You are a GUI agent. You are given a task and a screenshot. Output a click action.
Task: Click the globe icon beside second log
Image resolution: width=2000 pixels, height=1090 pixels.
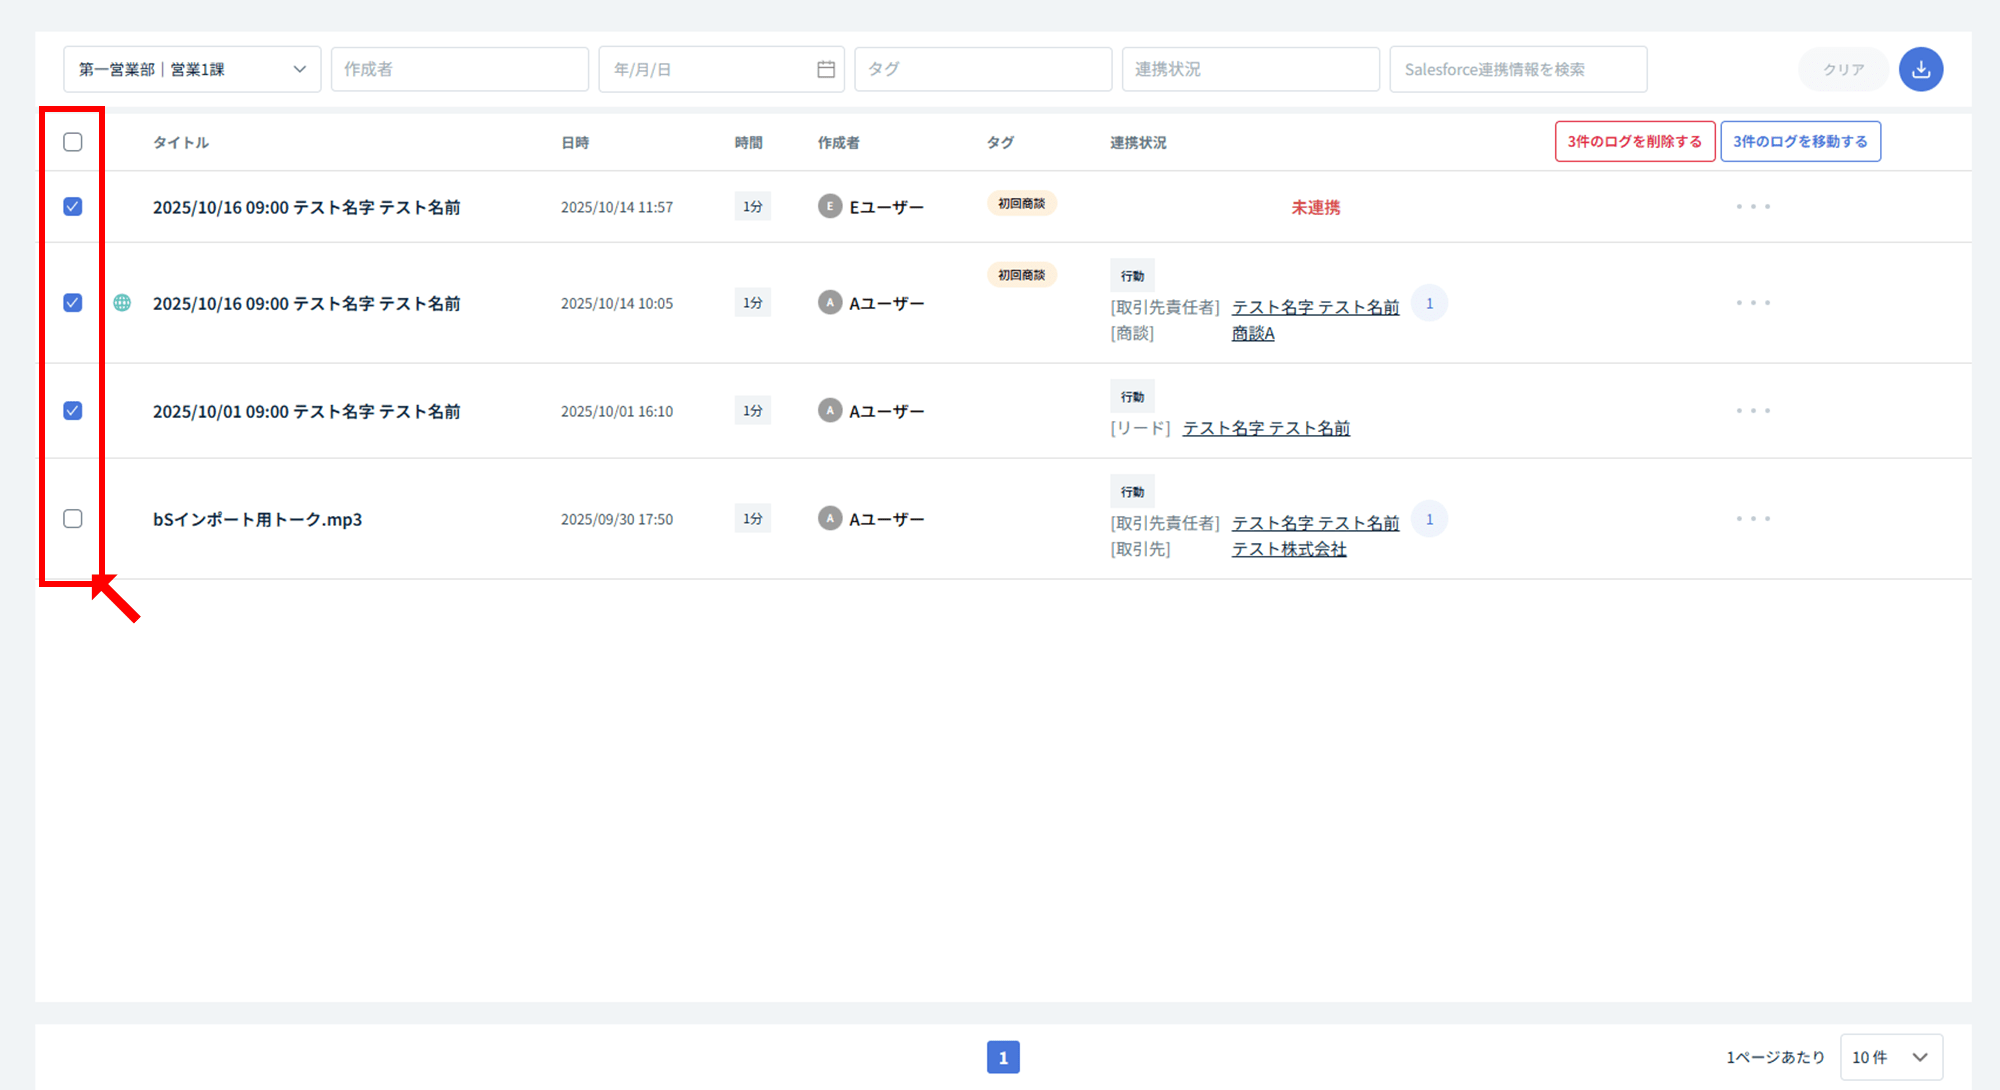point(122,302)
